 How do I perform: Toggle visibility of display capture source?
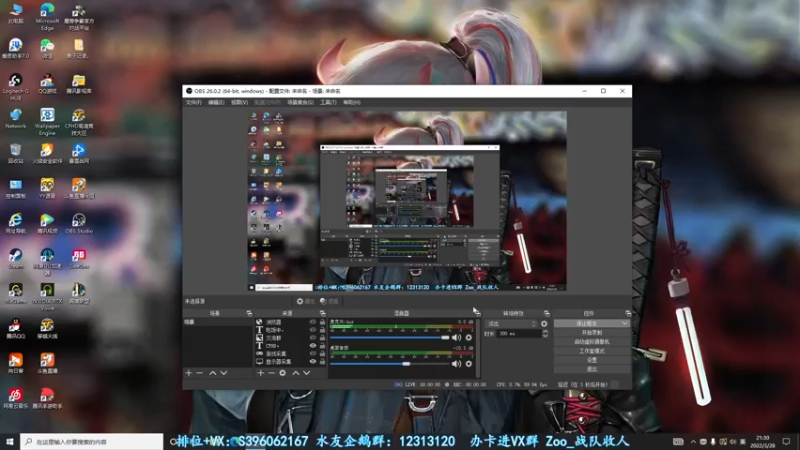click(x=313, y=361)
